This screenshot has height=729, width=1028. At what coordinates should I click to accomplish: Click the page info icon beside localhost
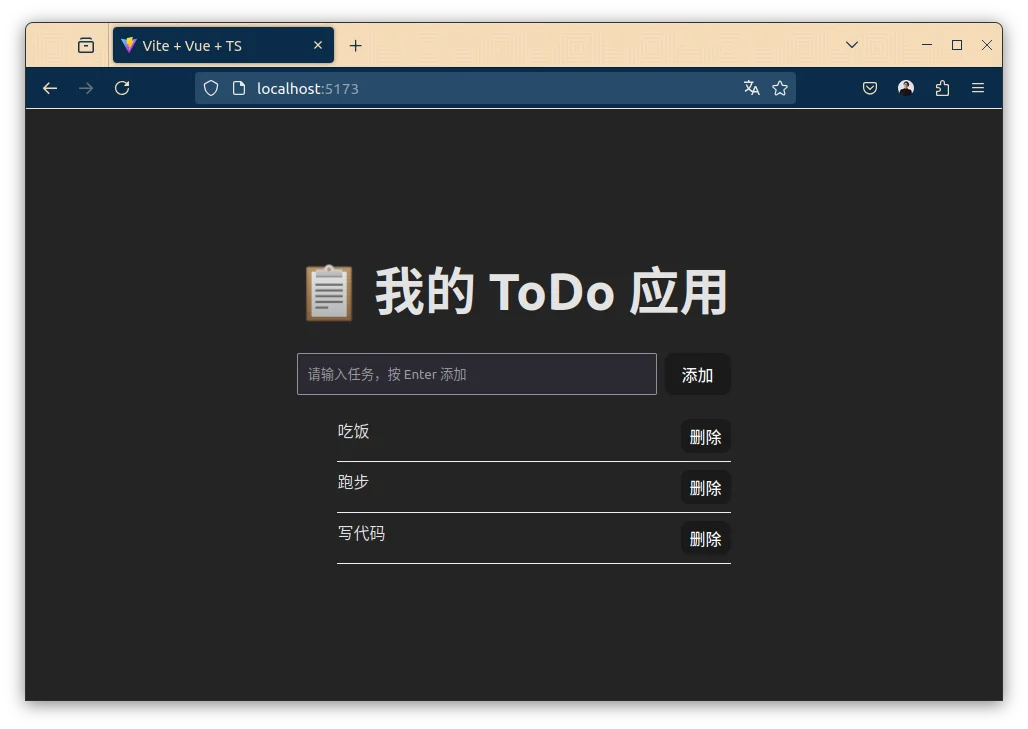pyautogui.click(x=239, y=89)
